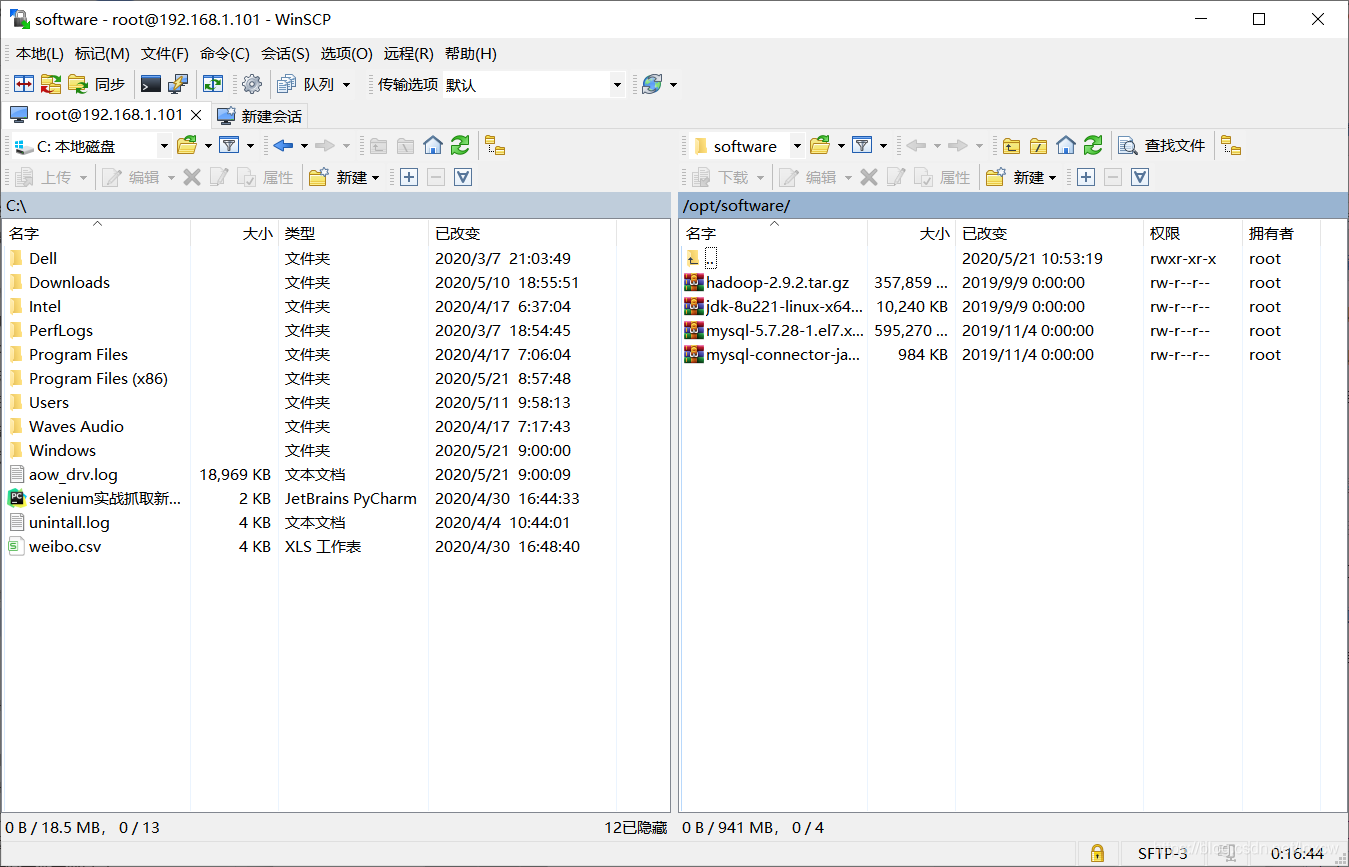Click the 查找文件 find files button
This screenshot has width=1349, height=867.
1162,146
